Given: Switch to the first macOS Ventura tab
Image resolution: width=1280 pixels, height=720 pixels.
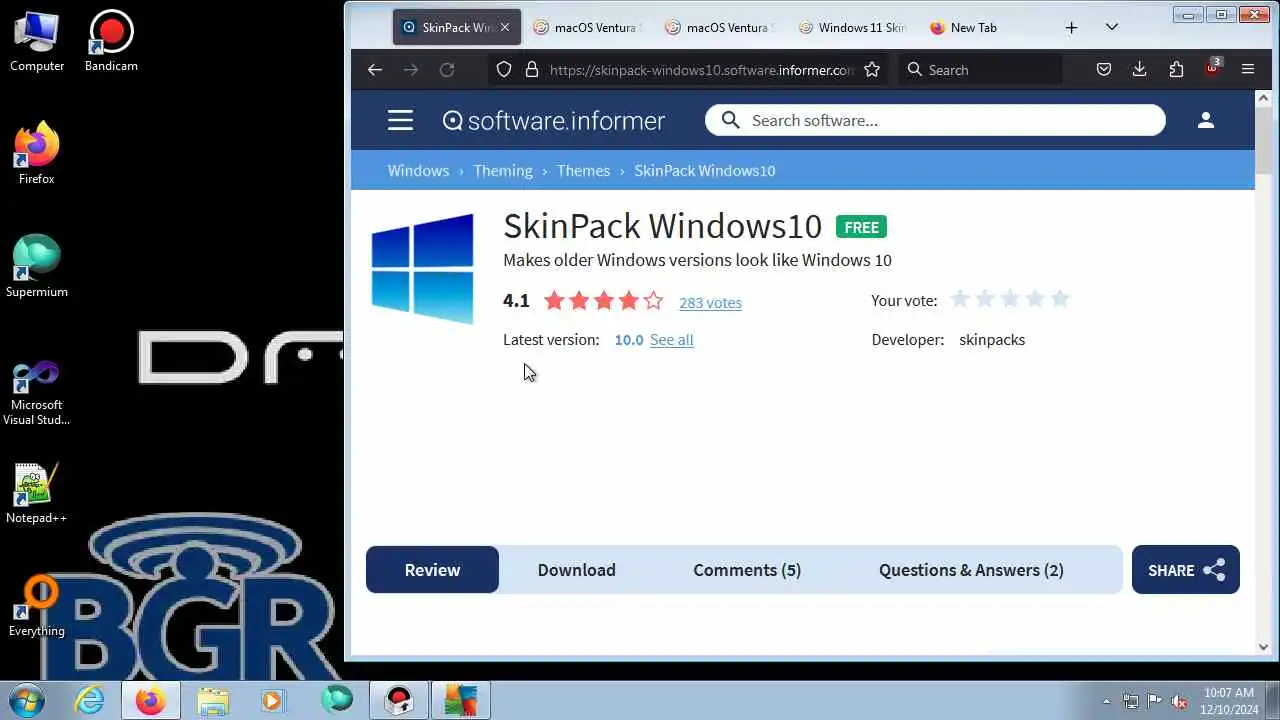Looking at the screenshot, I should (x=588, y=27).
